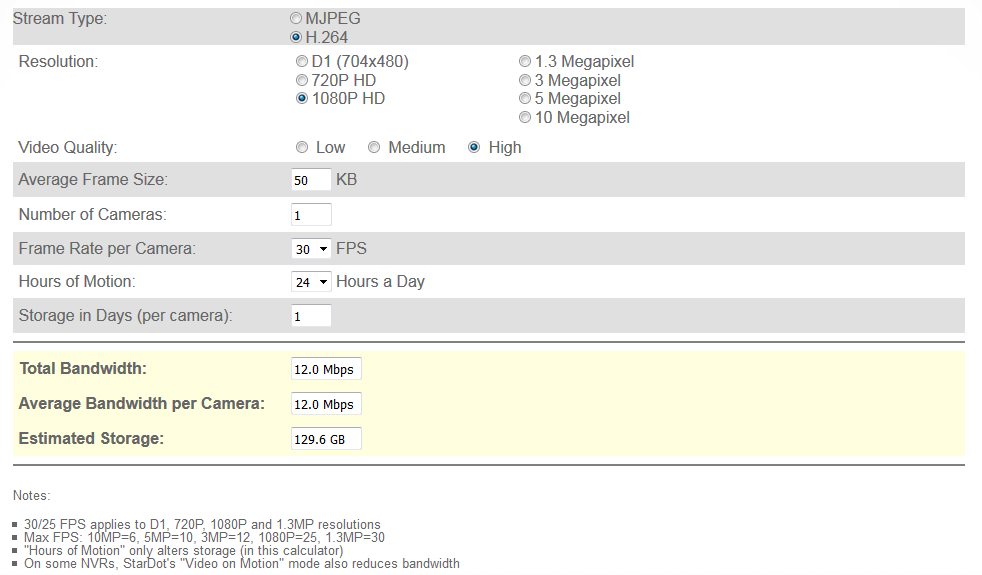982x575 pixels.
Task: Open the Frame Rate per Camera dropdown
Action: 311,249
